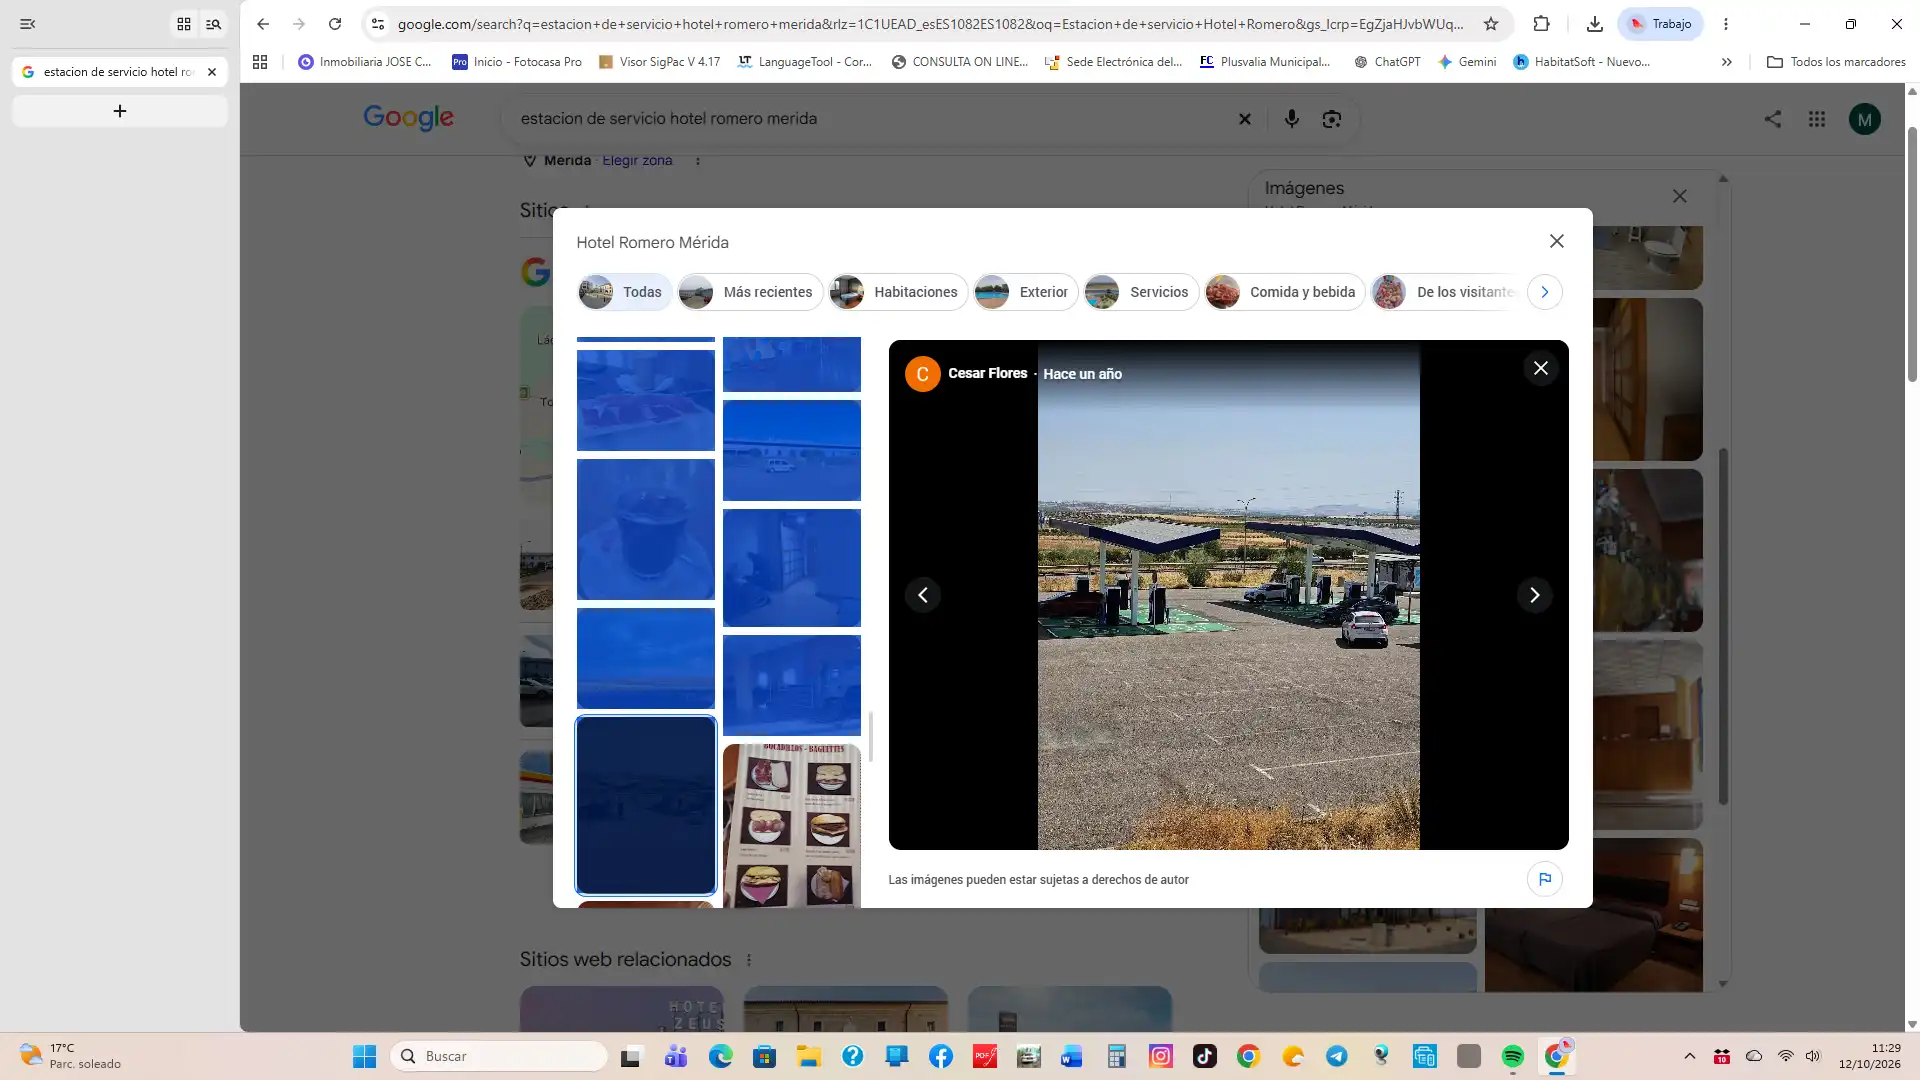Select the Todas photo filter
Screen dimensions: 1920x1080
[x=625, y=292]
